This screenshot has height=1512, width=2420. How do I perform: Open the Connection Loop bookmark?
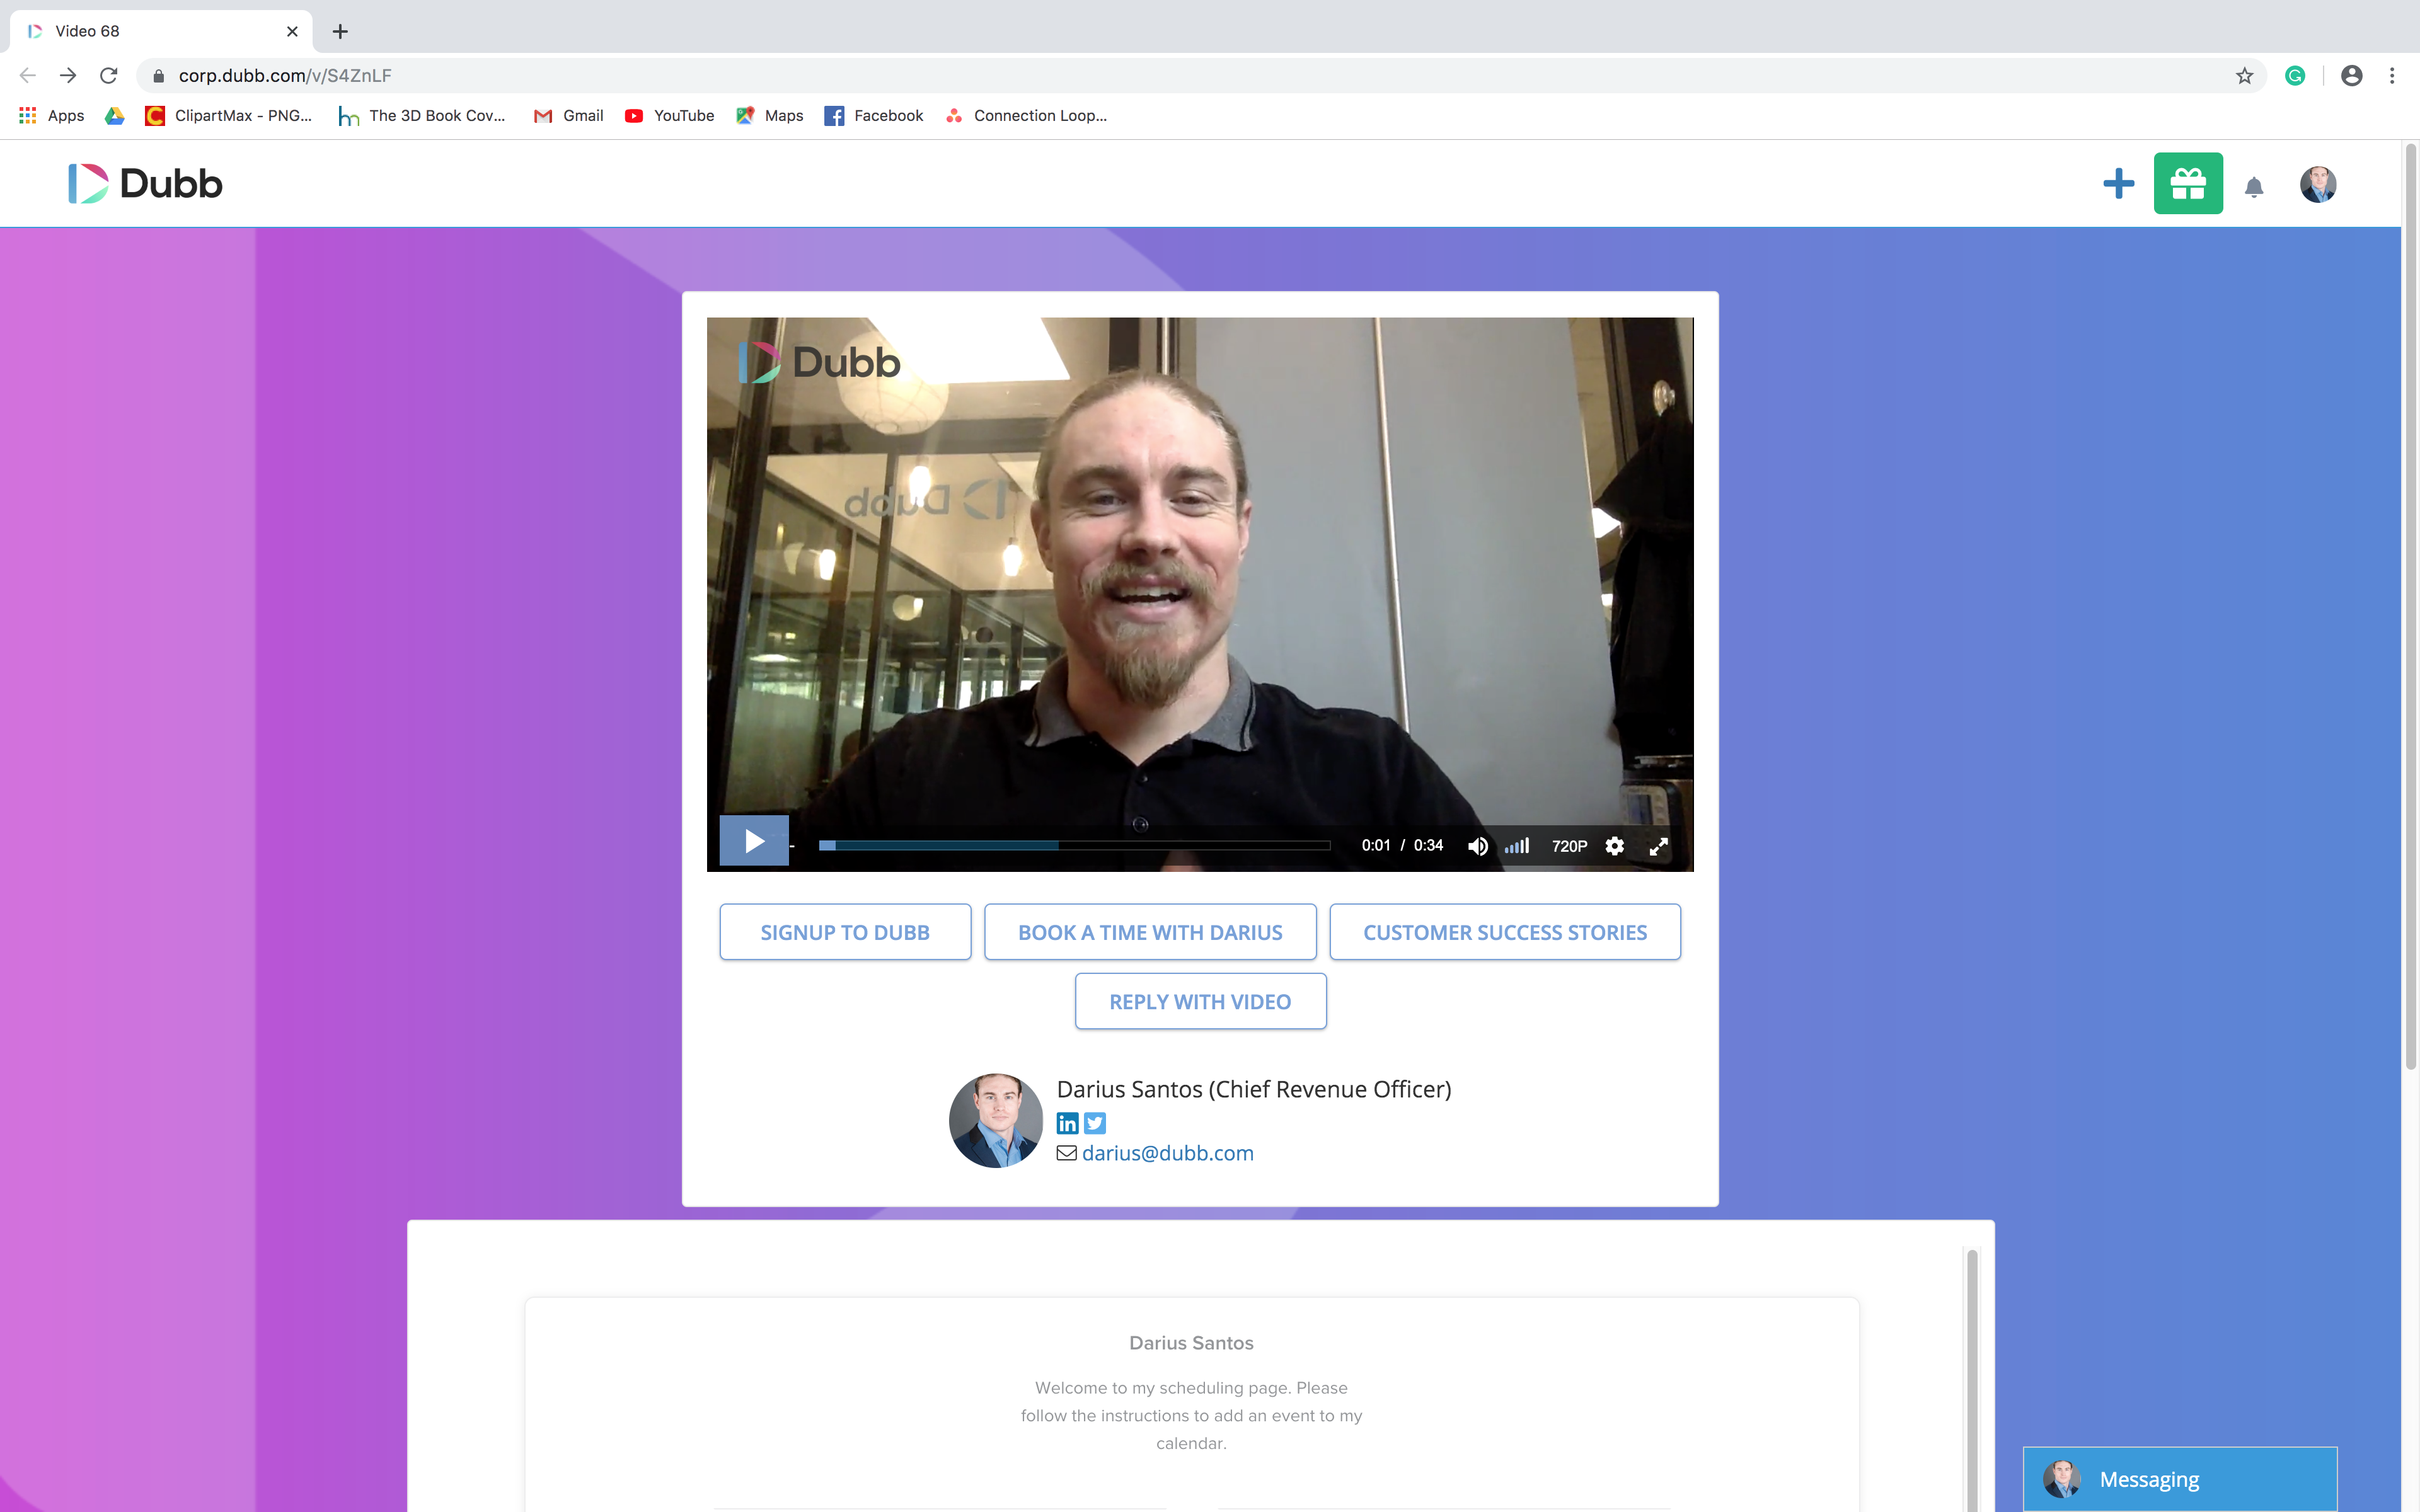[1026, 115]
